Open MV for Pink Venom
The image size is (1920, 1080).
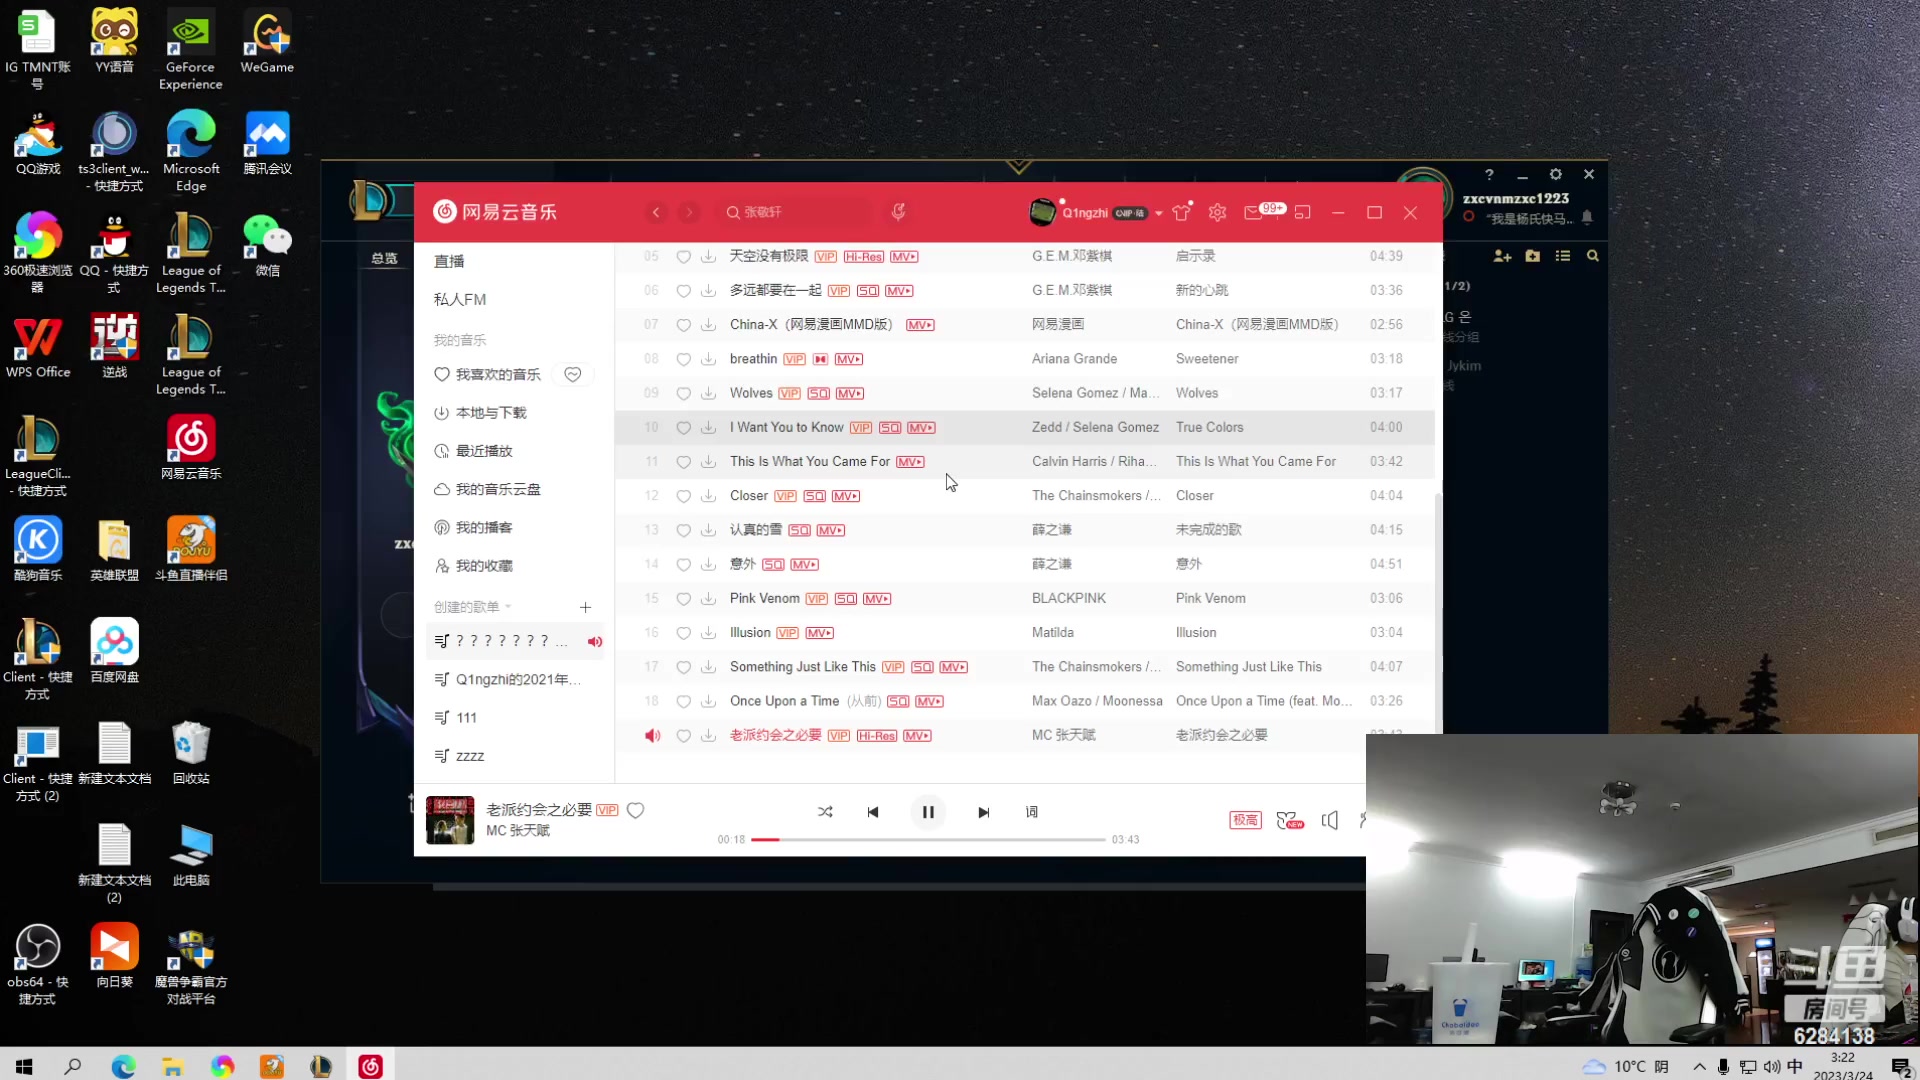point(877,599)
